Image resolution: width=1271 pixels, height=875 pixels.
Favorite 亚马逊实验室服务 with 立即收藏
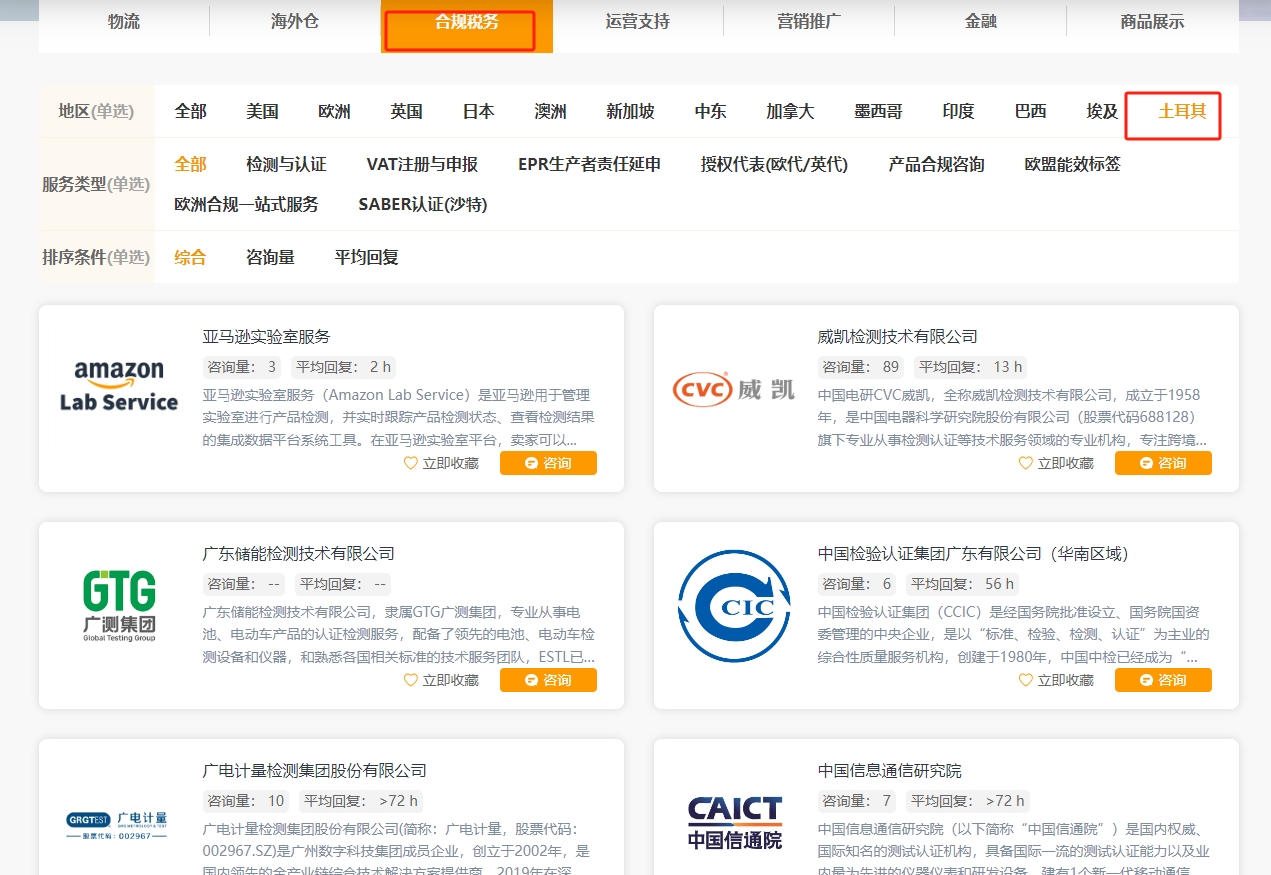[x=441, y=463]
